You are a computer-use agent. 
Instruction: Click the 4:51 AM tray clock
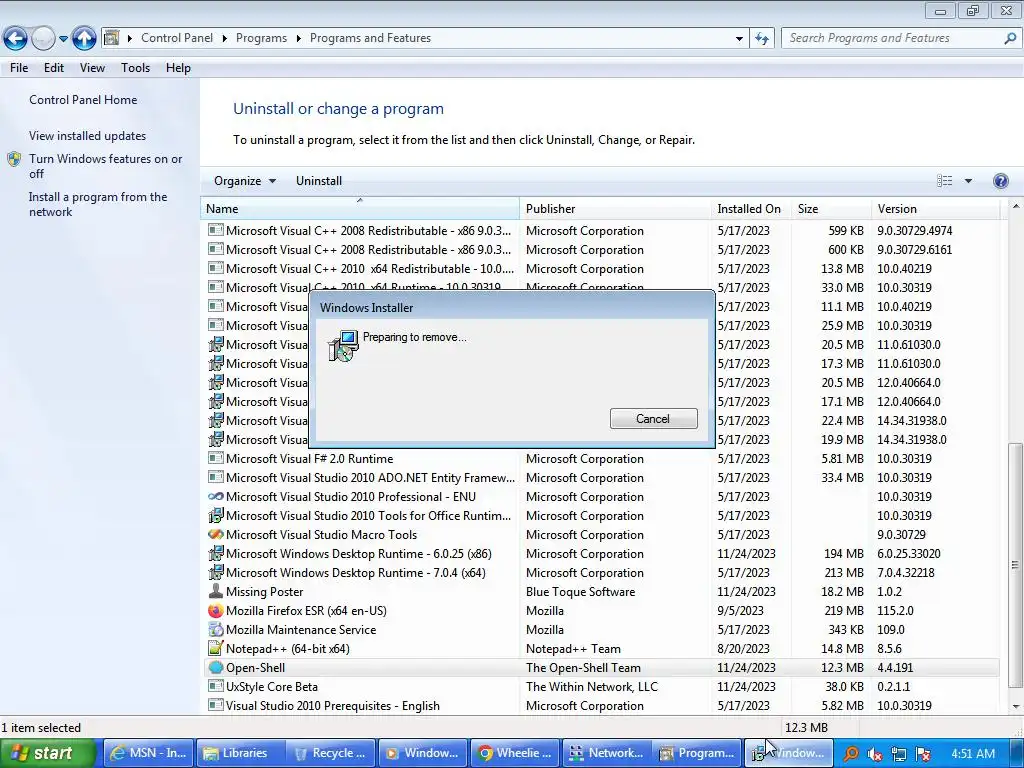[972, 754]
